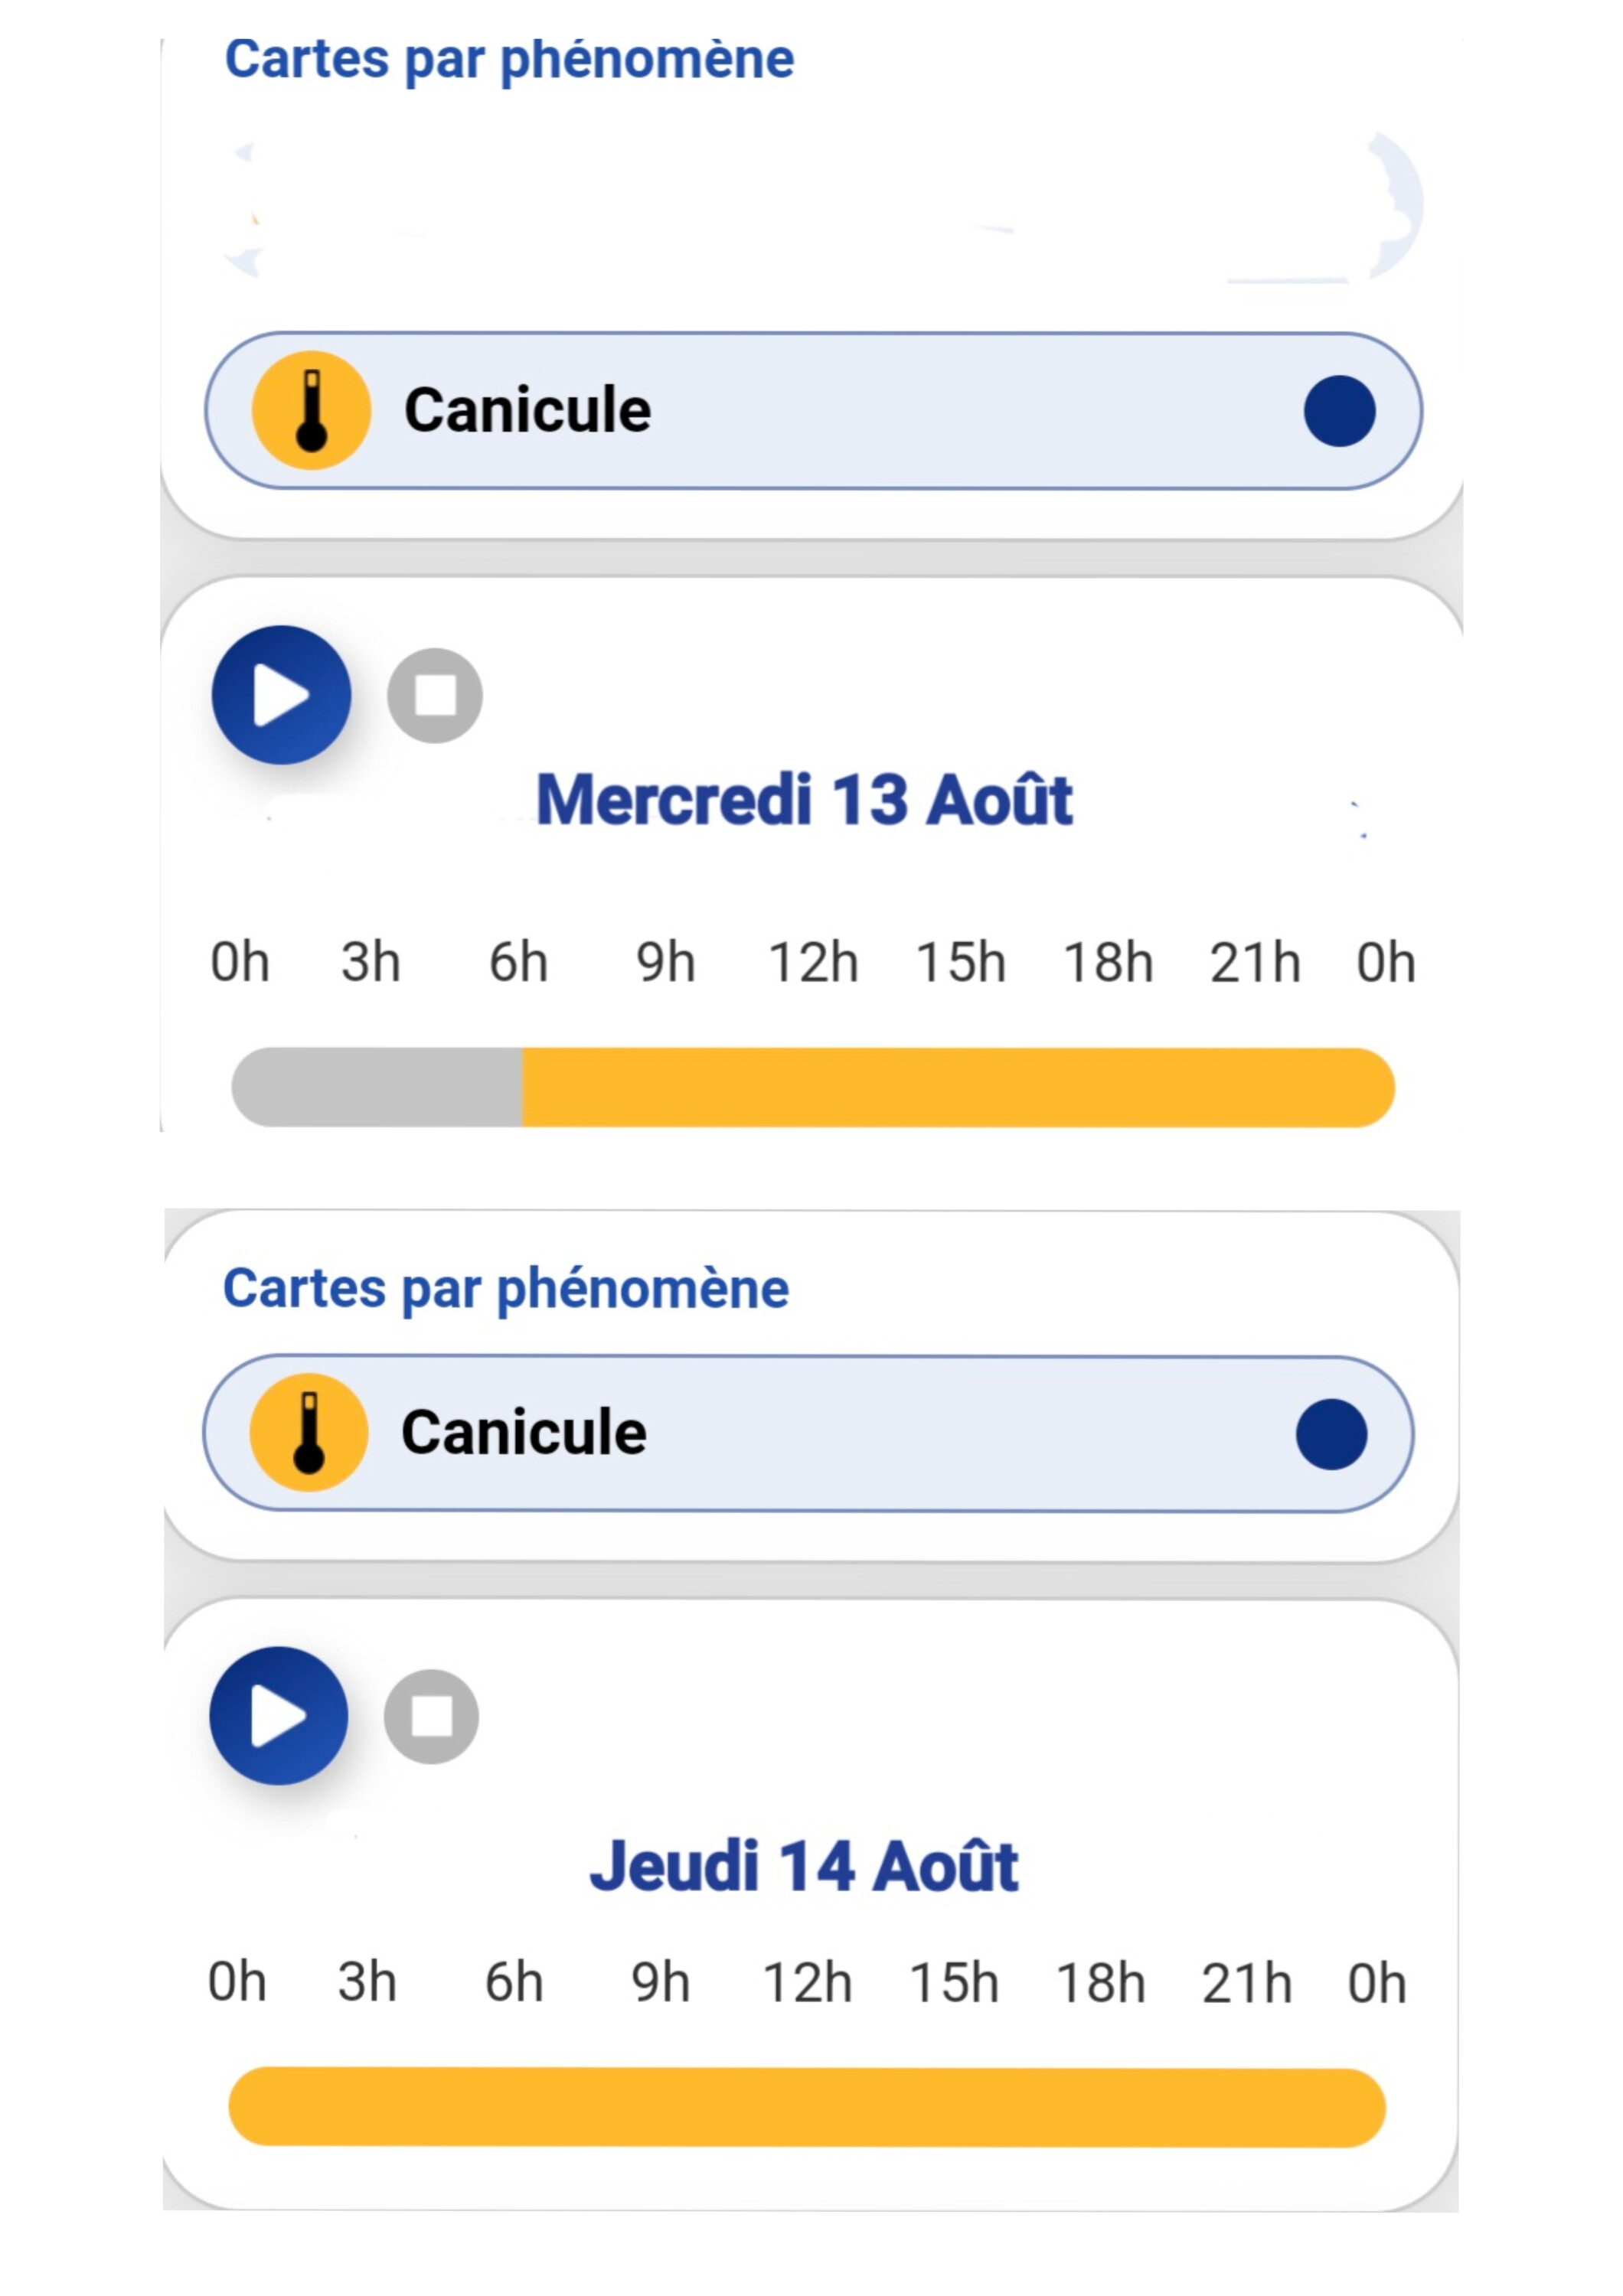Start playback for Jeudi 14 Août
The image size is (1623, 2296).
coord(278,1716)
